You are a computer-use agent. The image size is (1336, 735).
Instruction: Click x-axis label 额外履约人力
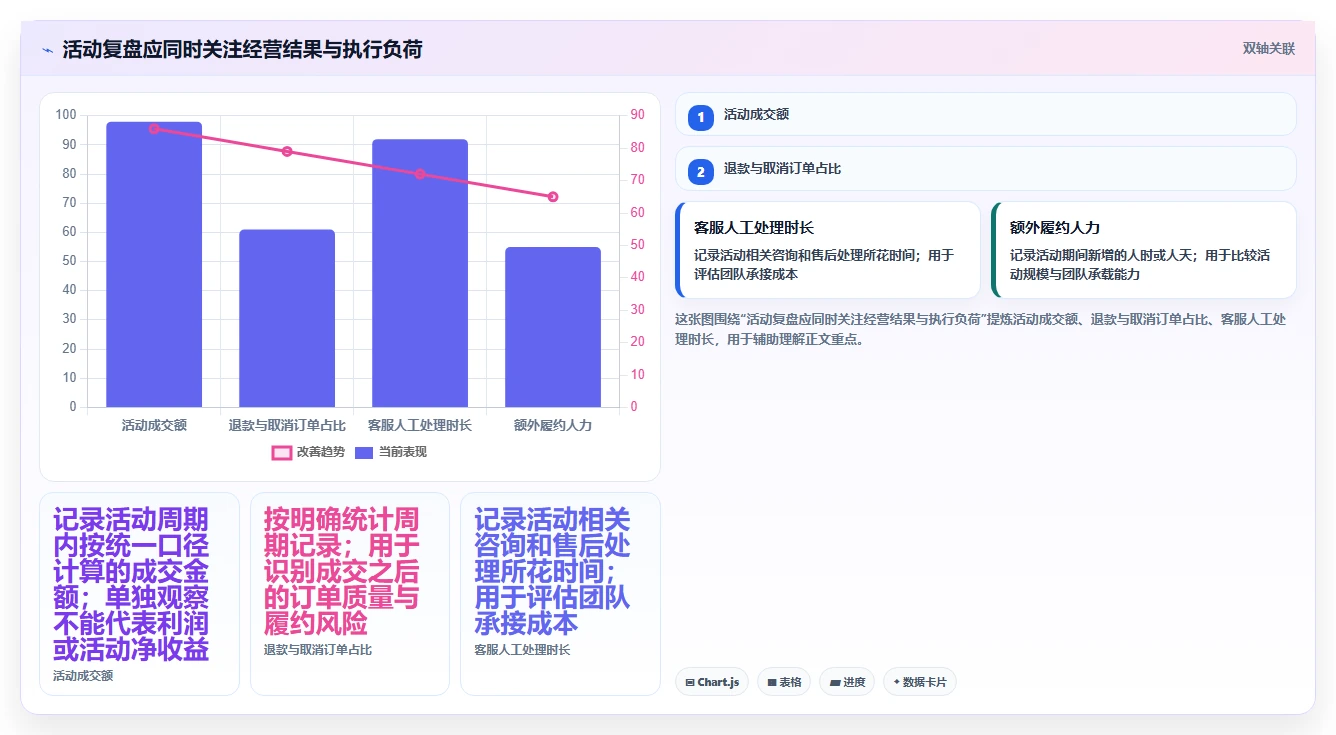(x=553, y=425)
